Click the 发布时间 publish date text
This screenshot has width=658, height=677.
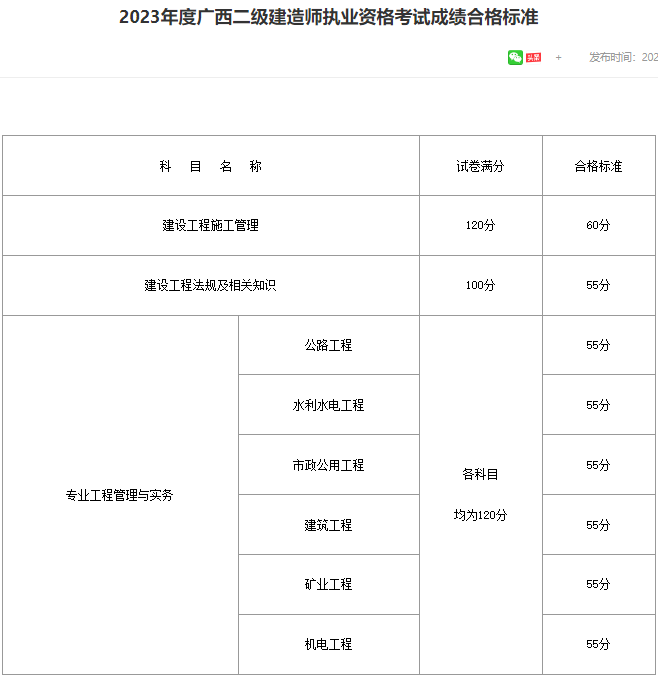coord(623,57)
